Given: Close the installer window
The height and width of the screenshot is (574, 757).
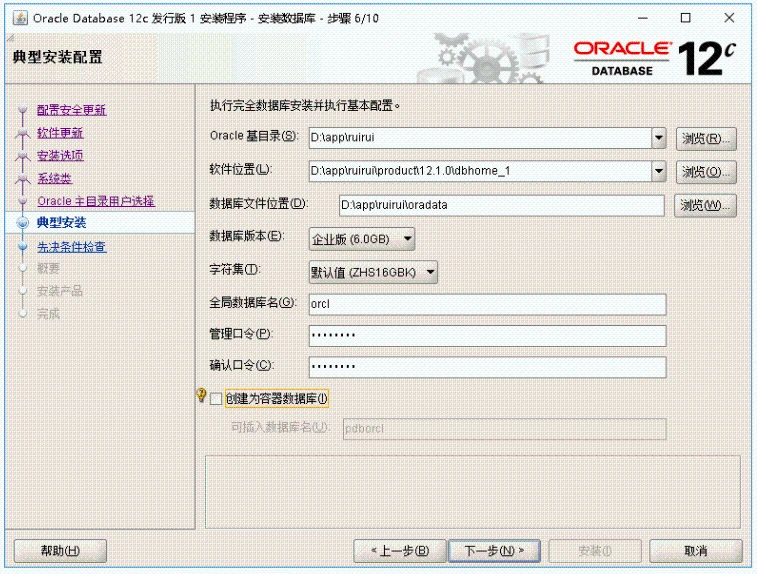Looking at the screenshot, I should (x=729, y=18).
